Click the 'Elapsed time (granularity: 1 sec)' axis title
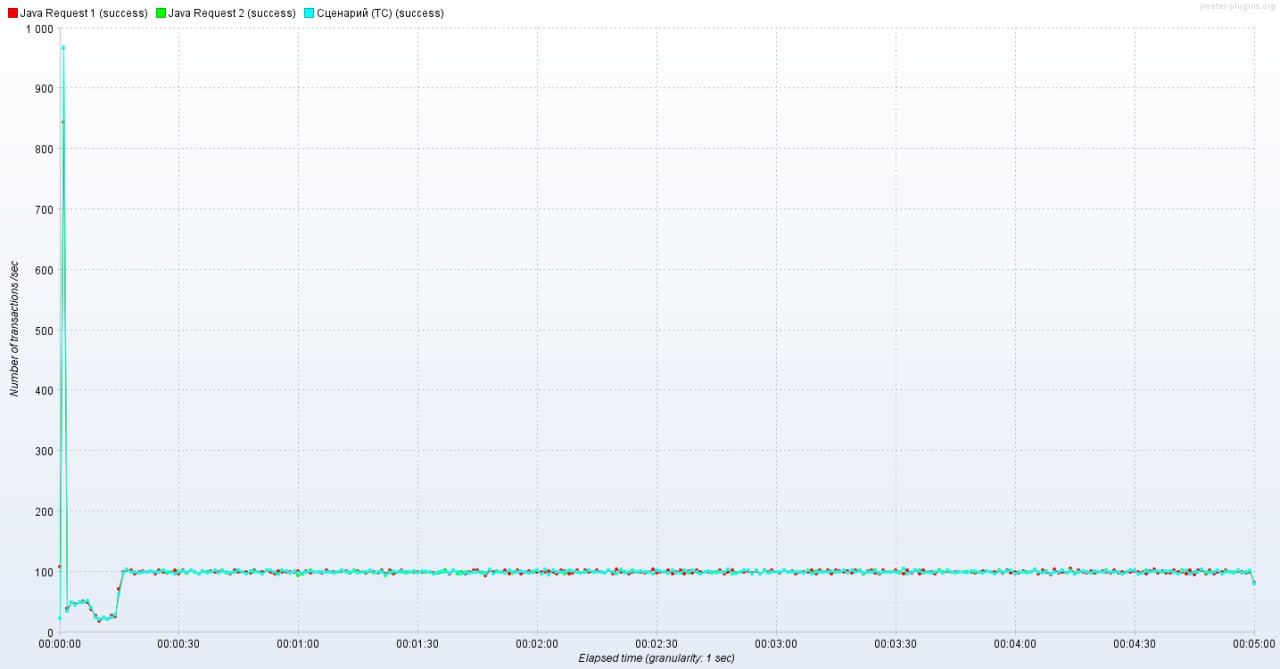 656,658
